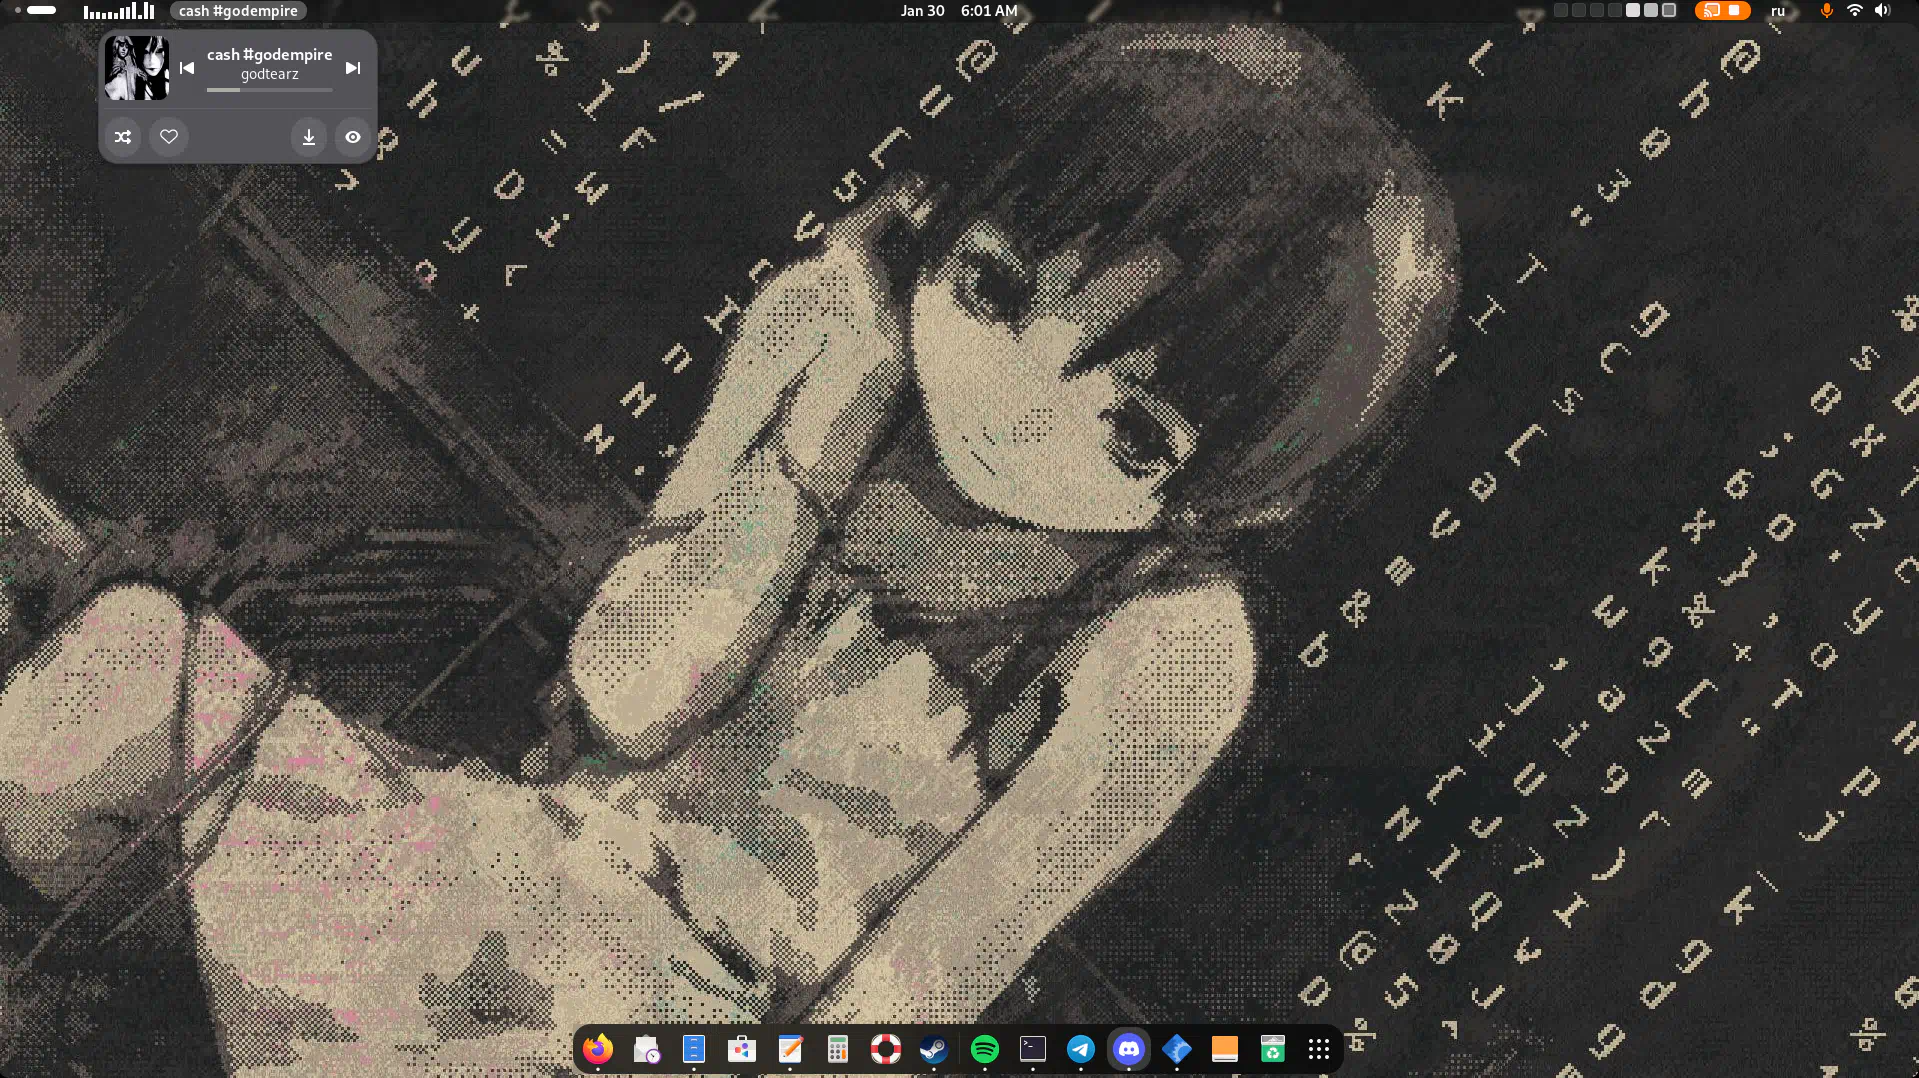Open the Calculator app
Image resolution: width=1919 pixels, height=1078 pixels.
838,1049
